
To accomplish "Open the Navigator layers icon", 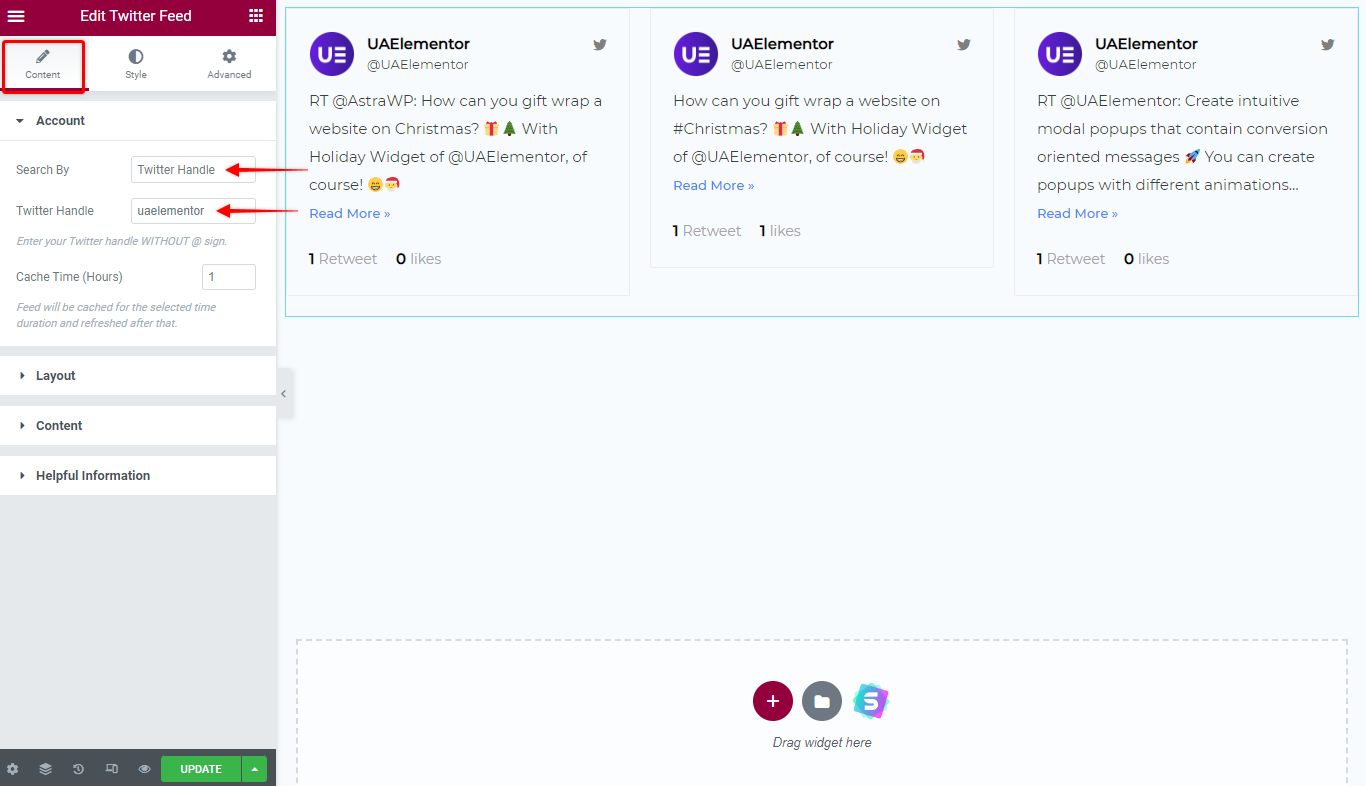I will 46,769.
